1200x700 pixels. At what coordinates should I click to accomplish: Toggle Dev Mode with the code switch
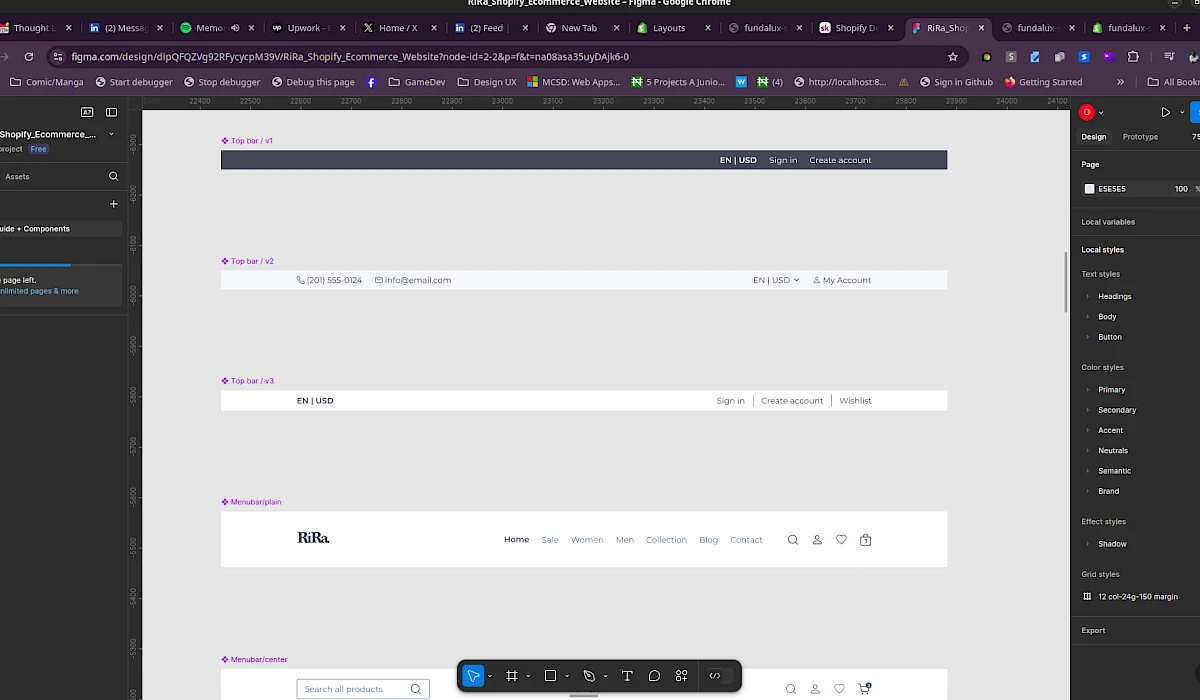(x=714, y=676)
